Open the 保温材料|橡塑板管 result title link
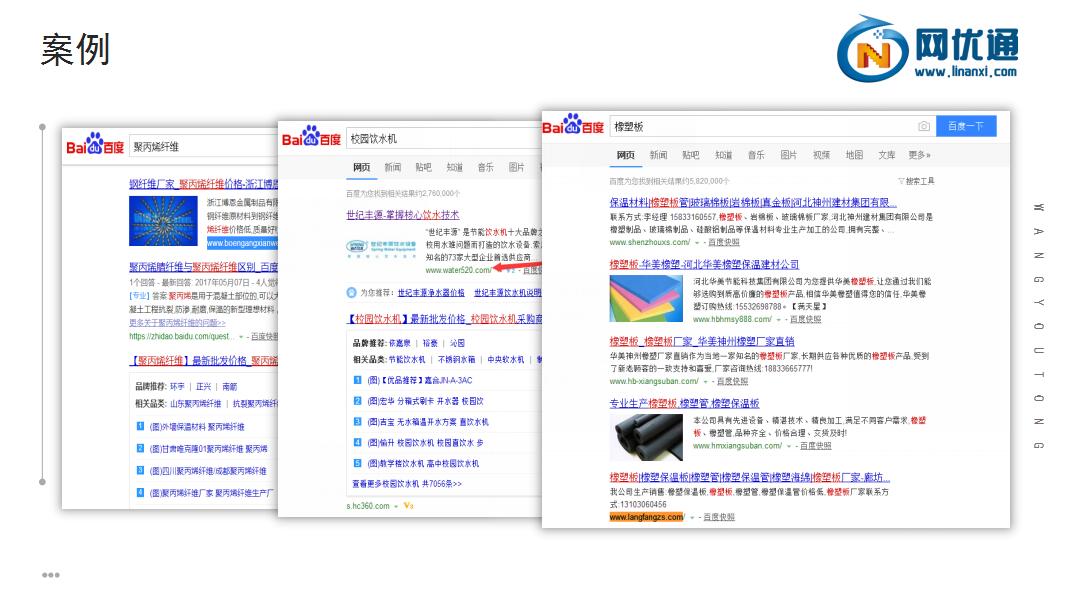The height and width of the screenshot is (610, 1087). click(754, 202)
